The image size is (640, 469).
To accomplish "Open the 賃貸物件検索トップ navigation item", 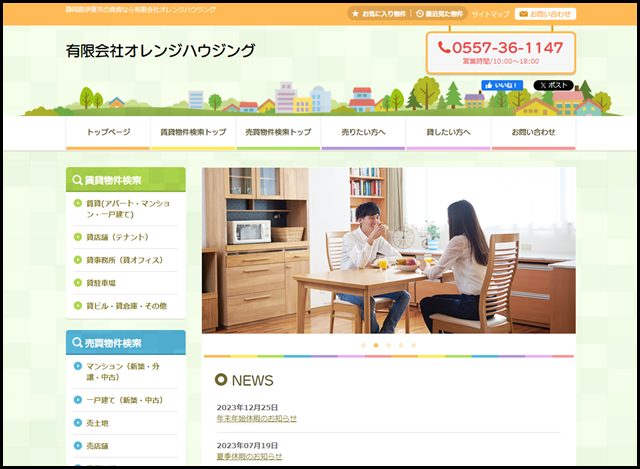I will (x=193, y=133).
